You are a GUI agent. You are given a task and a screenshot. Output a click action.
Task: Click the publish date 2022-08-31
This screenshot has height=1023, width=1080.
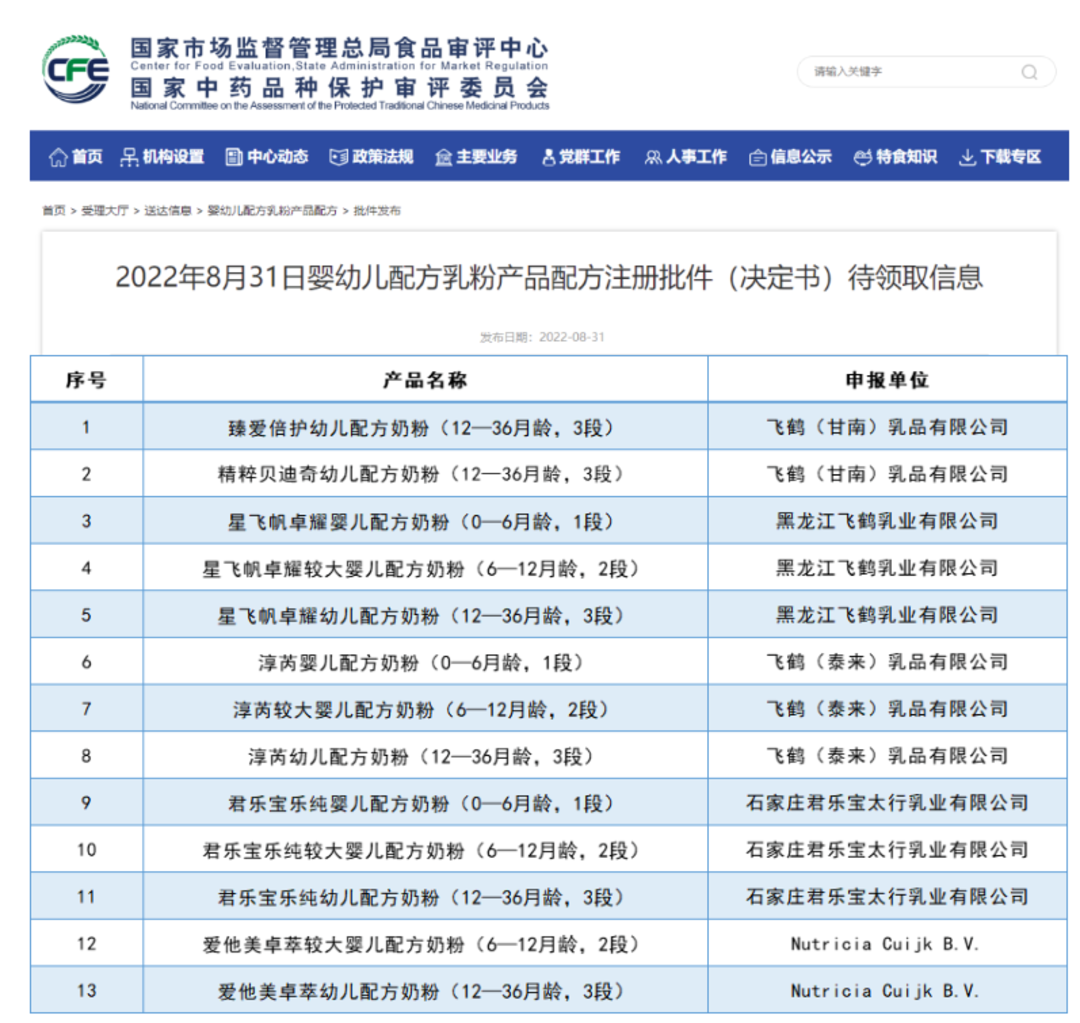click(x=572, y=337)
